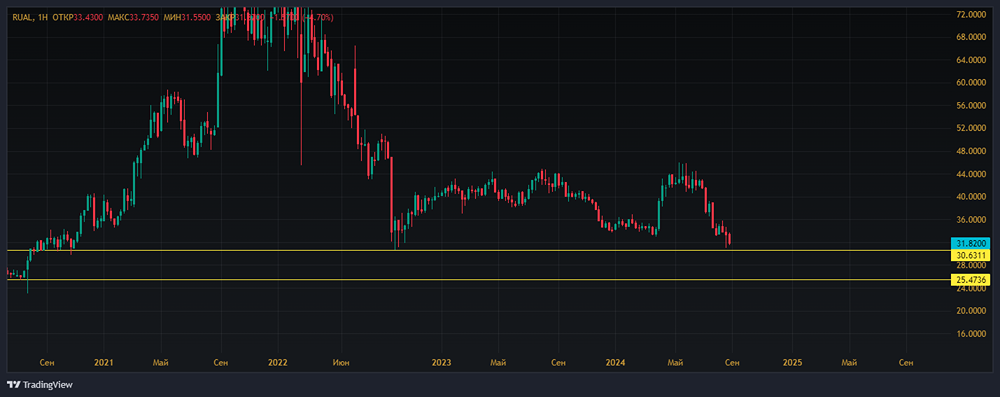Viewport: 1000px width, 397px height.
Task: Click the TradingView logo link
Action: point(40,385)
